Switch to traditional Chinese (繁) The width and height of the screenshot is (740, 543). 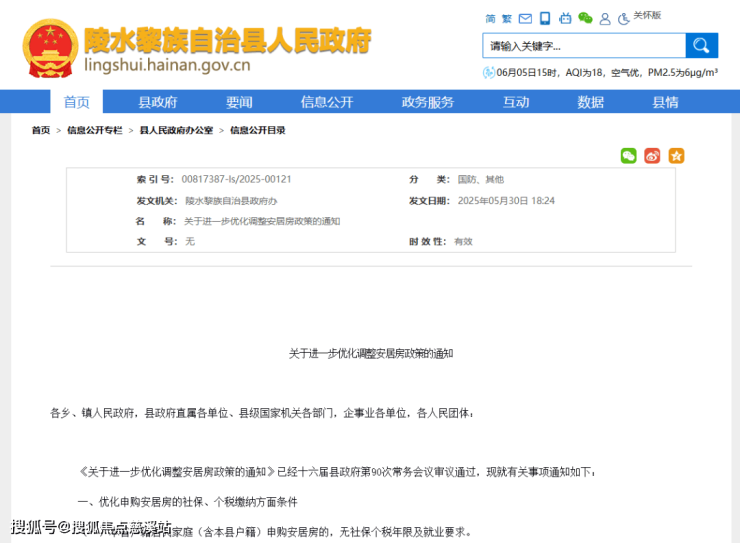pos(507,18)
